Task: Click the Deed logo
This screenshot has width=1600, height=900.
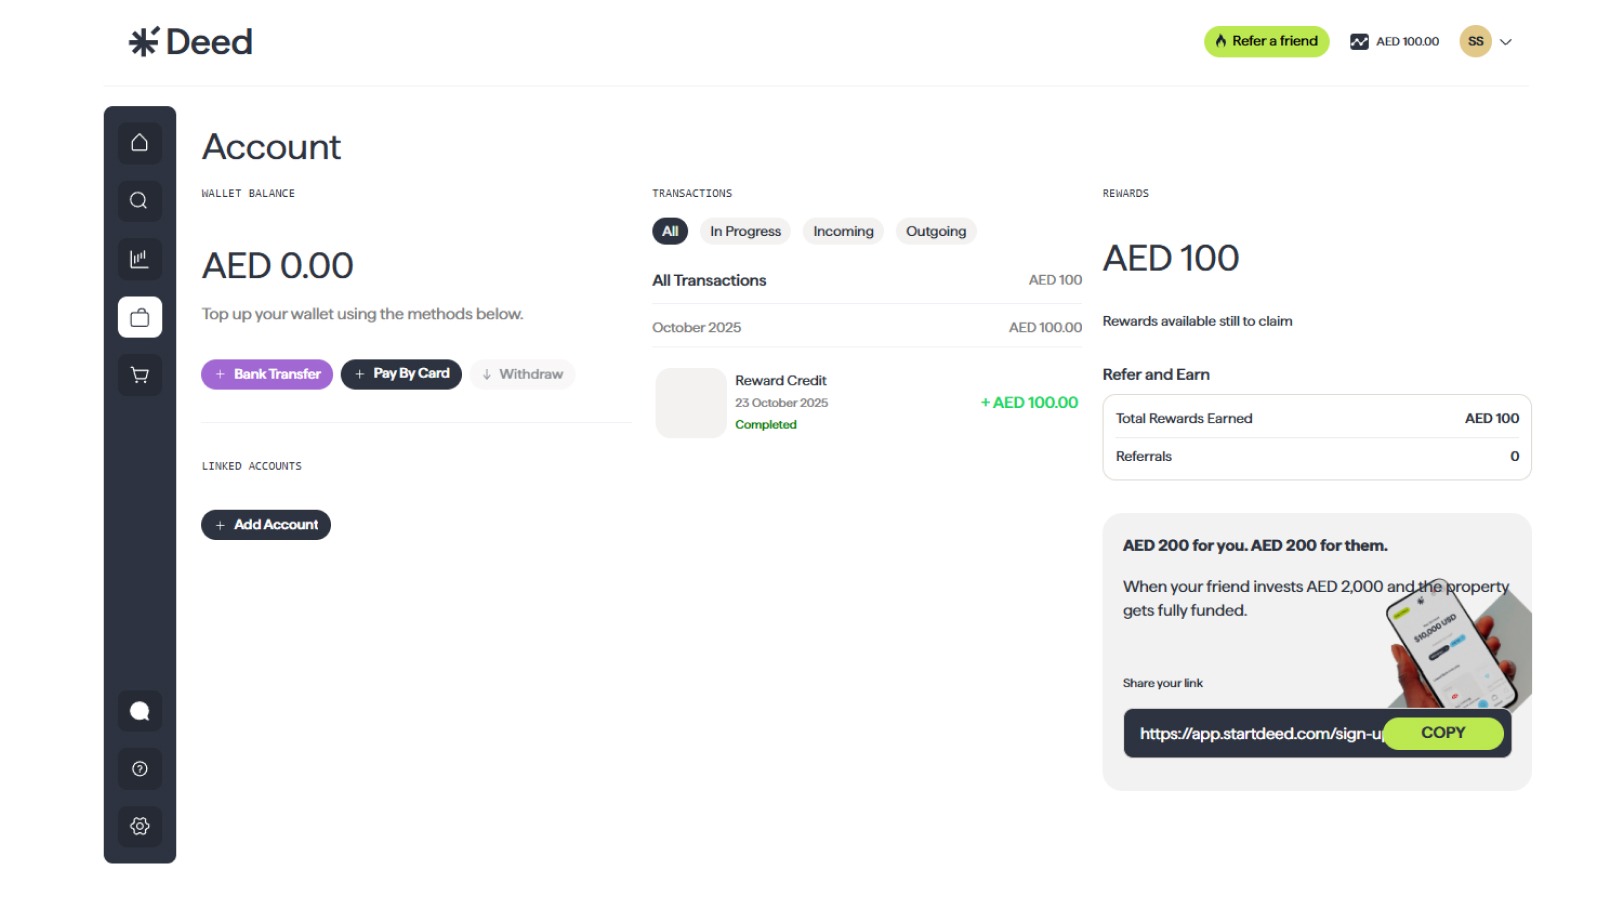Action: (x=190, y=42)
